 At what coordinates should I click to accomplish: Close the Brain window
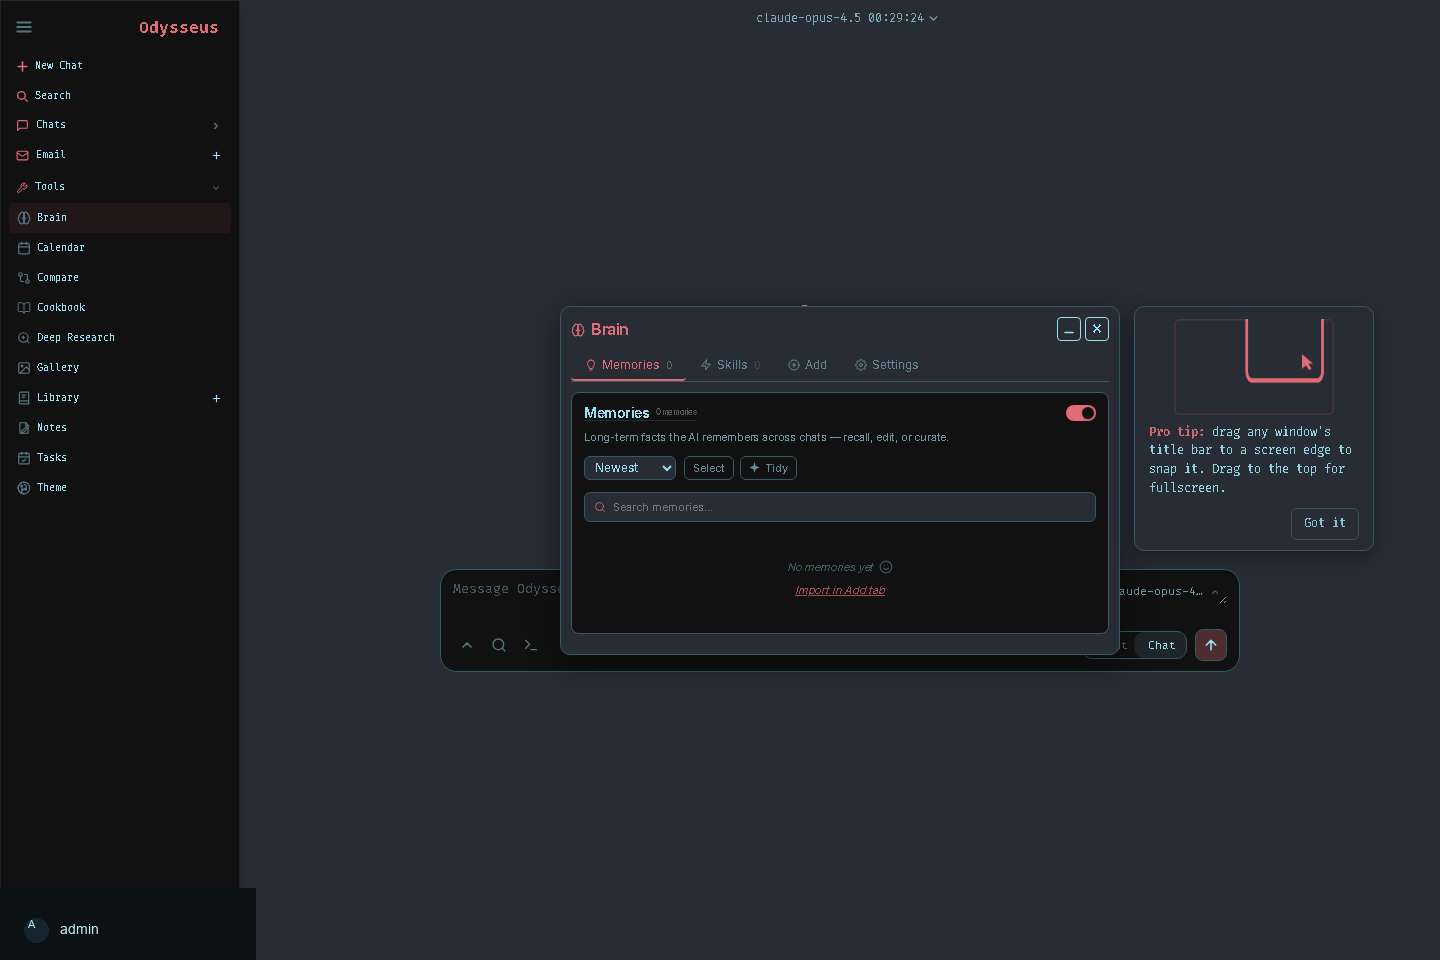[1097, 329]
